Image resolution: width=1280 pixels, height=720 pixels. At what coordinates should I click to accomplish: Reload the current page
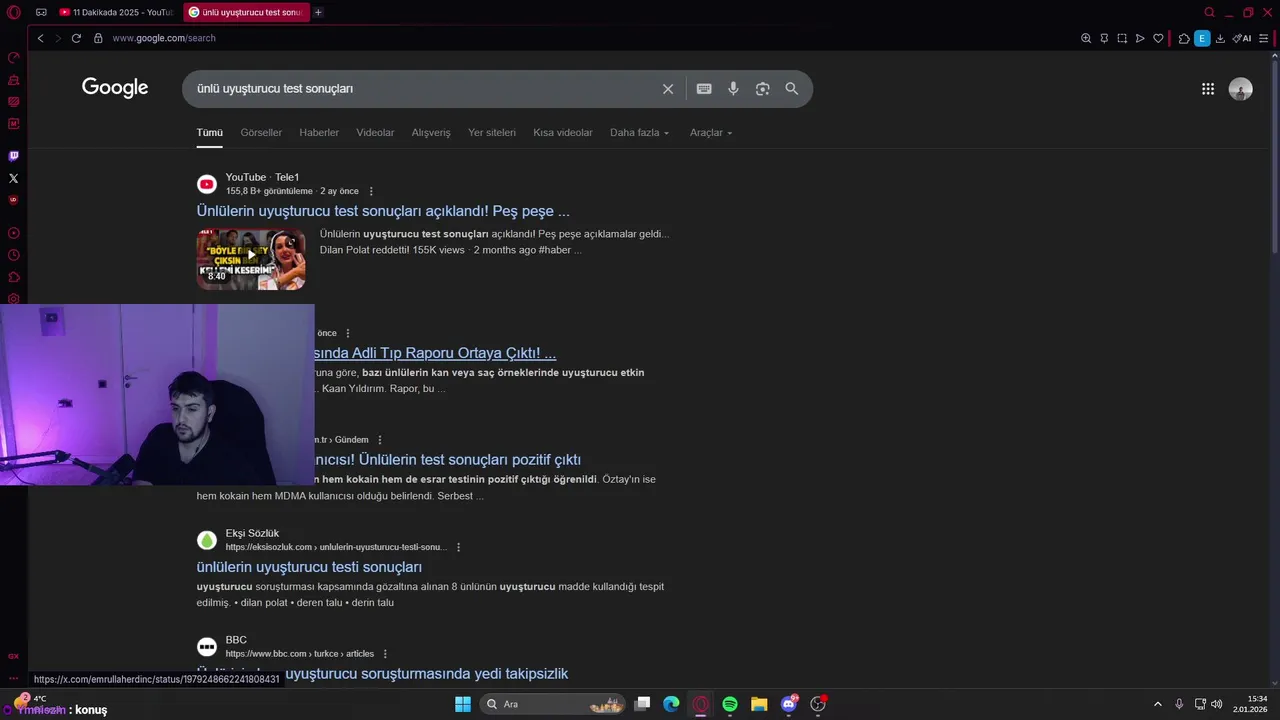(x=76, y=38)
